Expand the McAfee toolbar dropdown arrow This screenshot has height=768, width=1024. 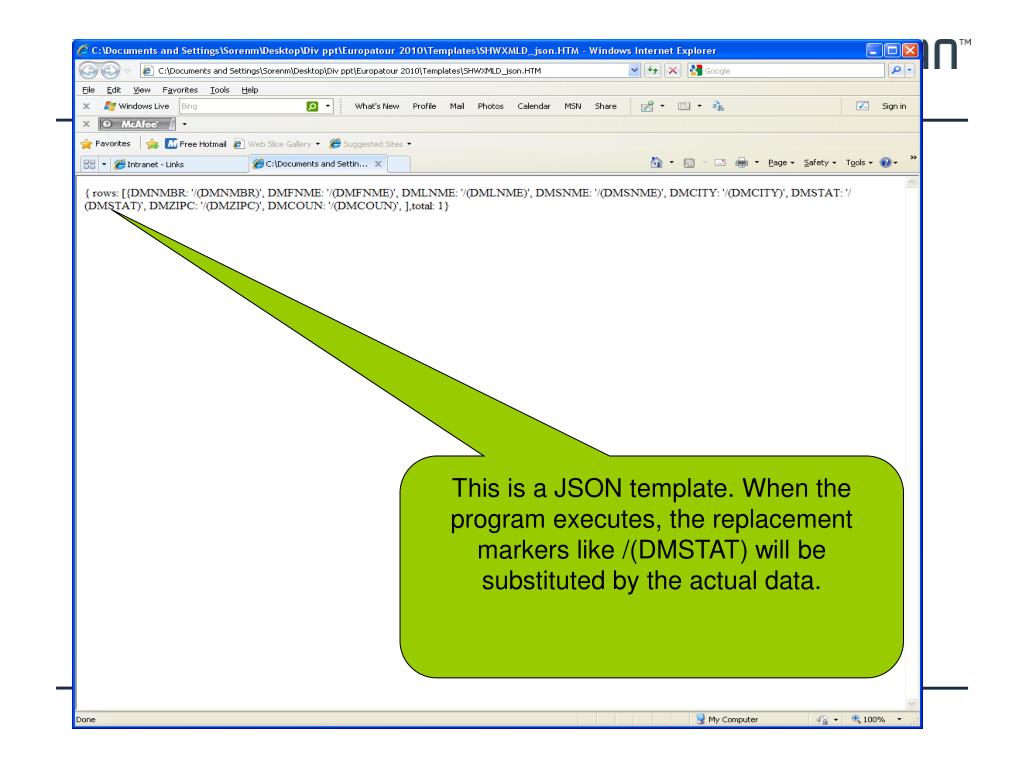[x=185, y=123]
